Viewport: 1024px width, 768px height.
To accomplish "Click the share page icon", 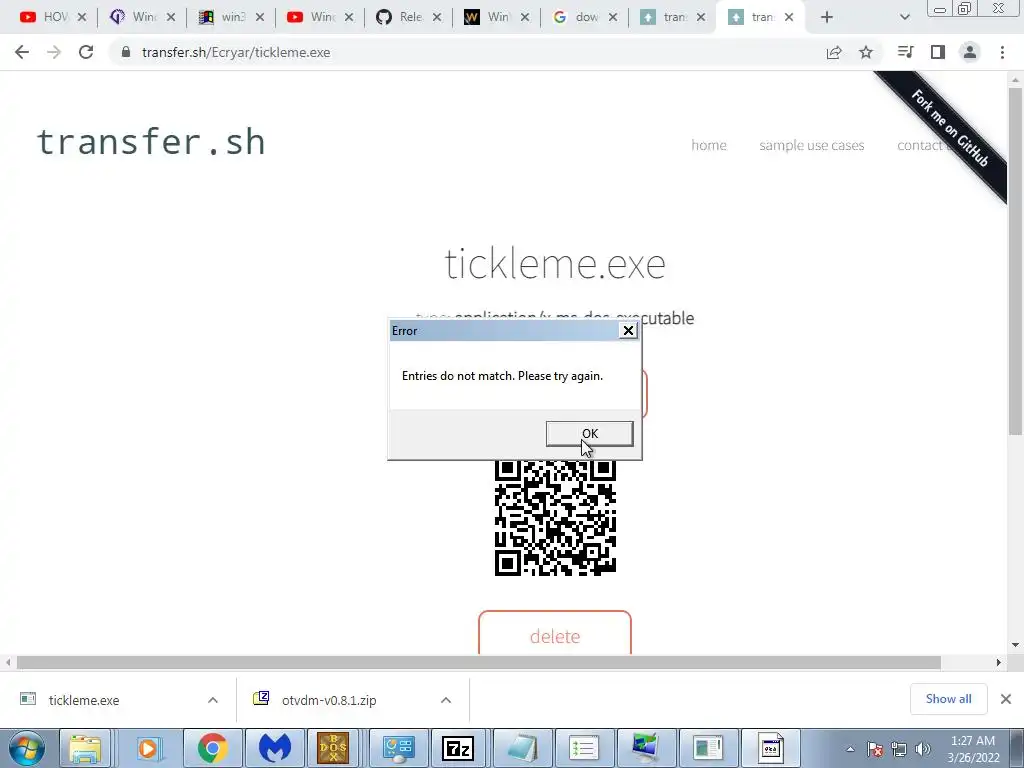I will coord(834,52).
